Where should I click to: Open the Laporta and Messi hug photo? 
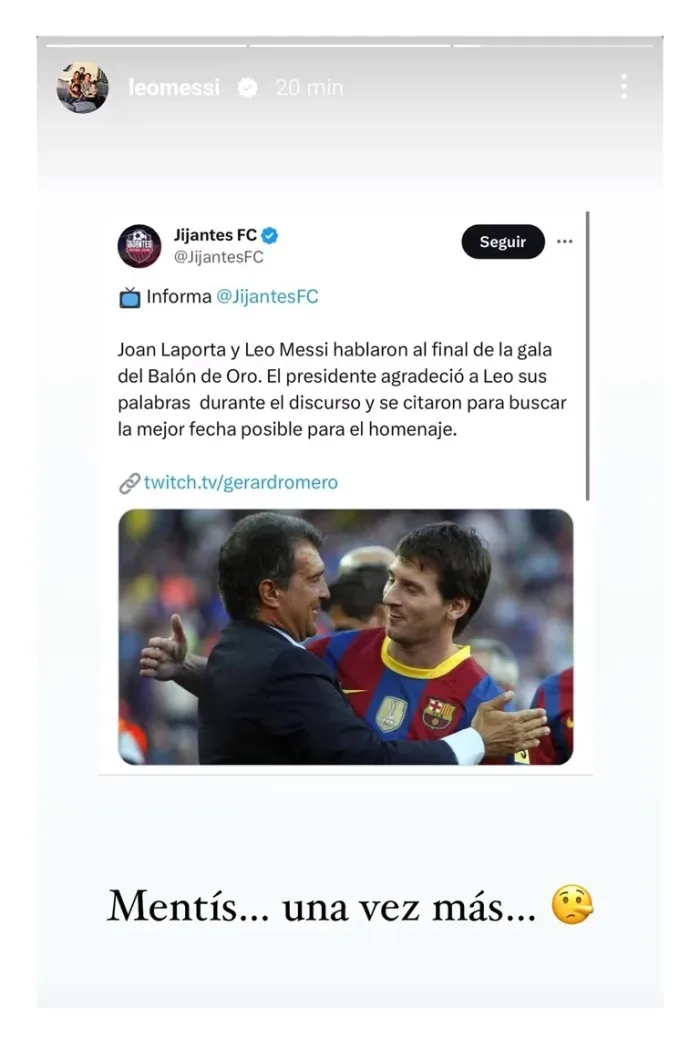346,637
